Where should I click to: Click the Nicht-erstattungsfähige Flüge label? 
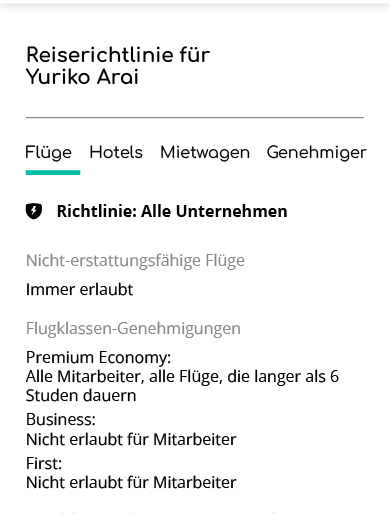point(135,260)
